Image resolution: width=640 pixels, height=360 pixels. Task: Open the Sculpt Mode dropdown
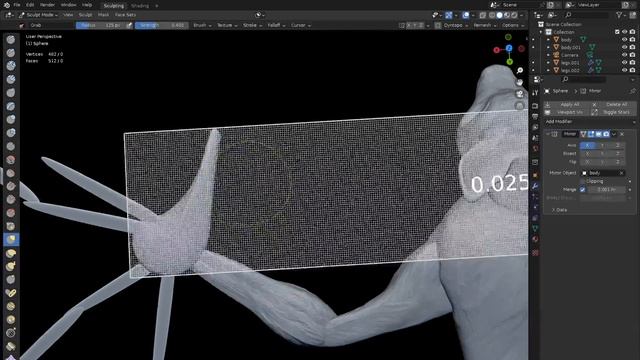[38, 15]
